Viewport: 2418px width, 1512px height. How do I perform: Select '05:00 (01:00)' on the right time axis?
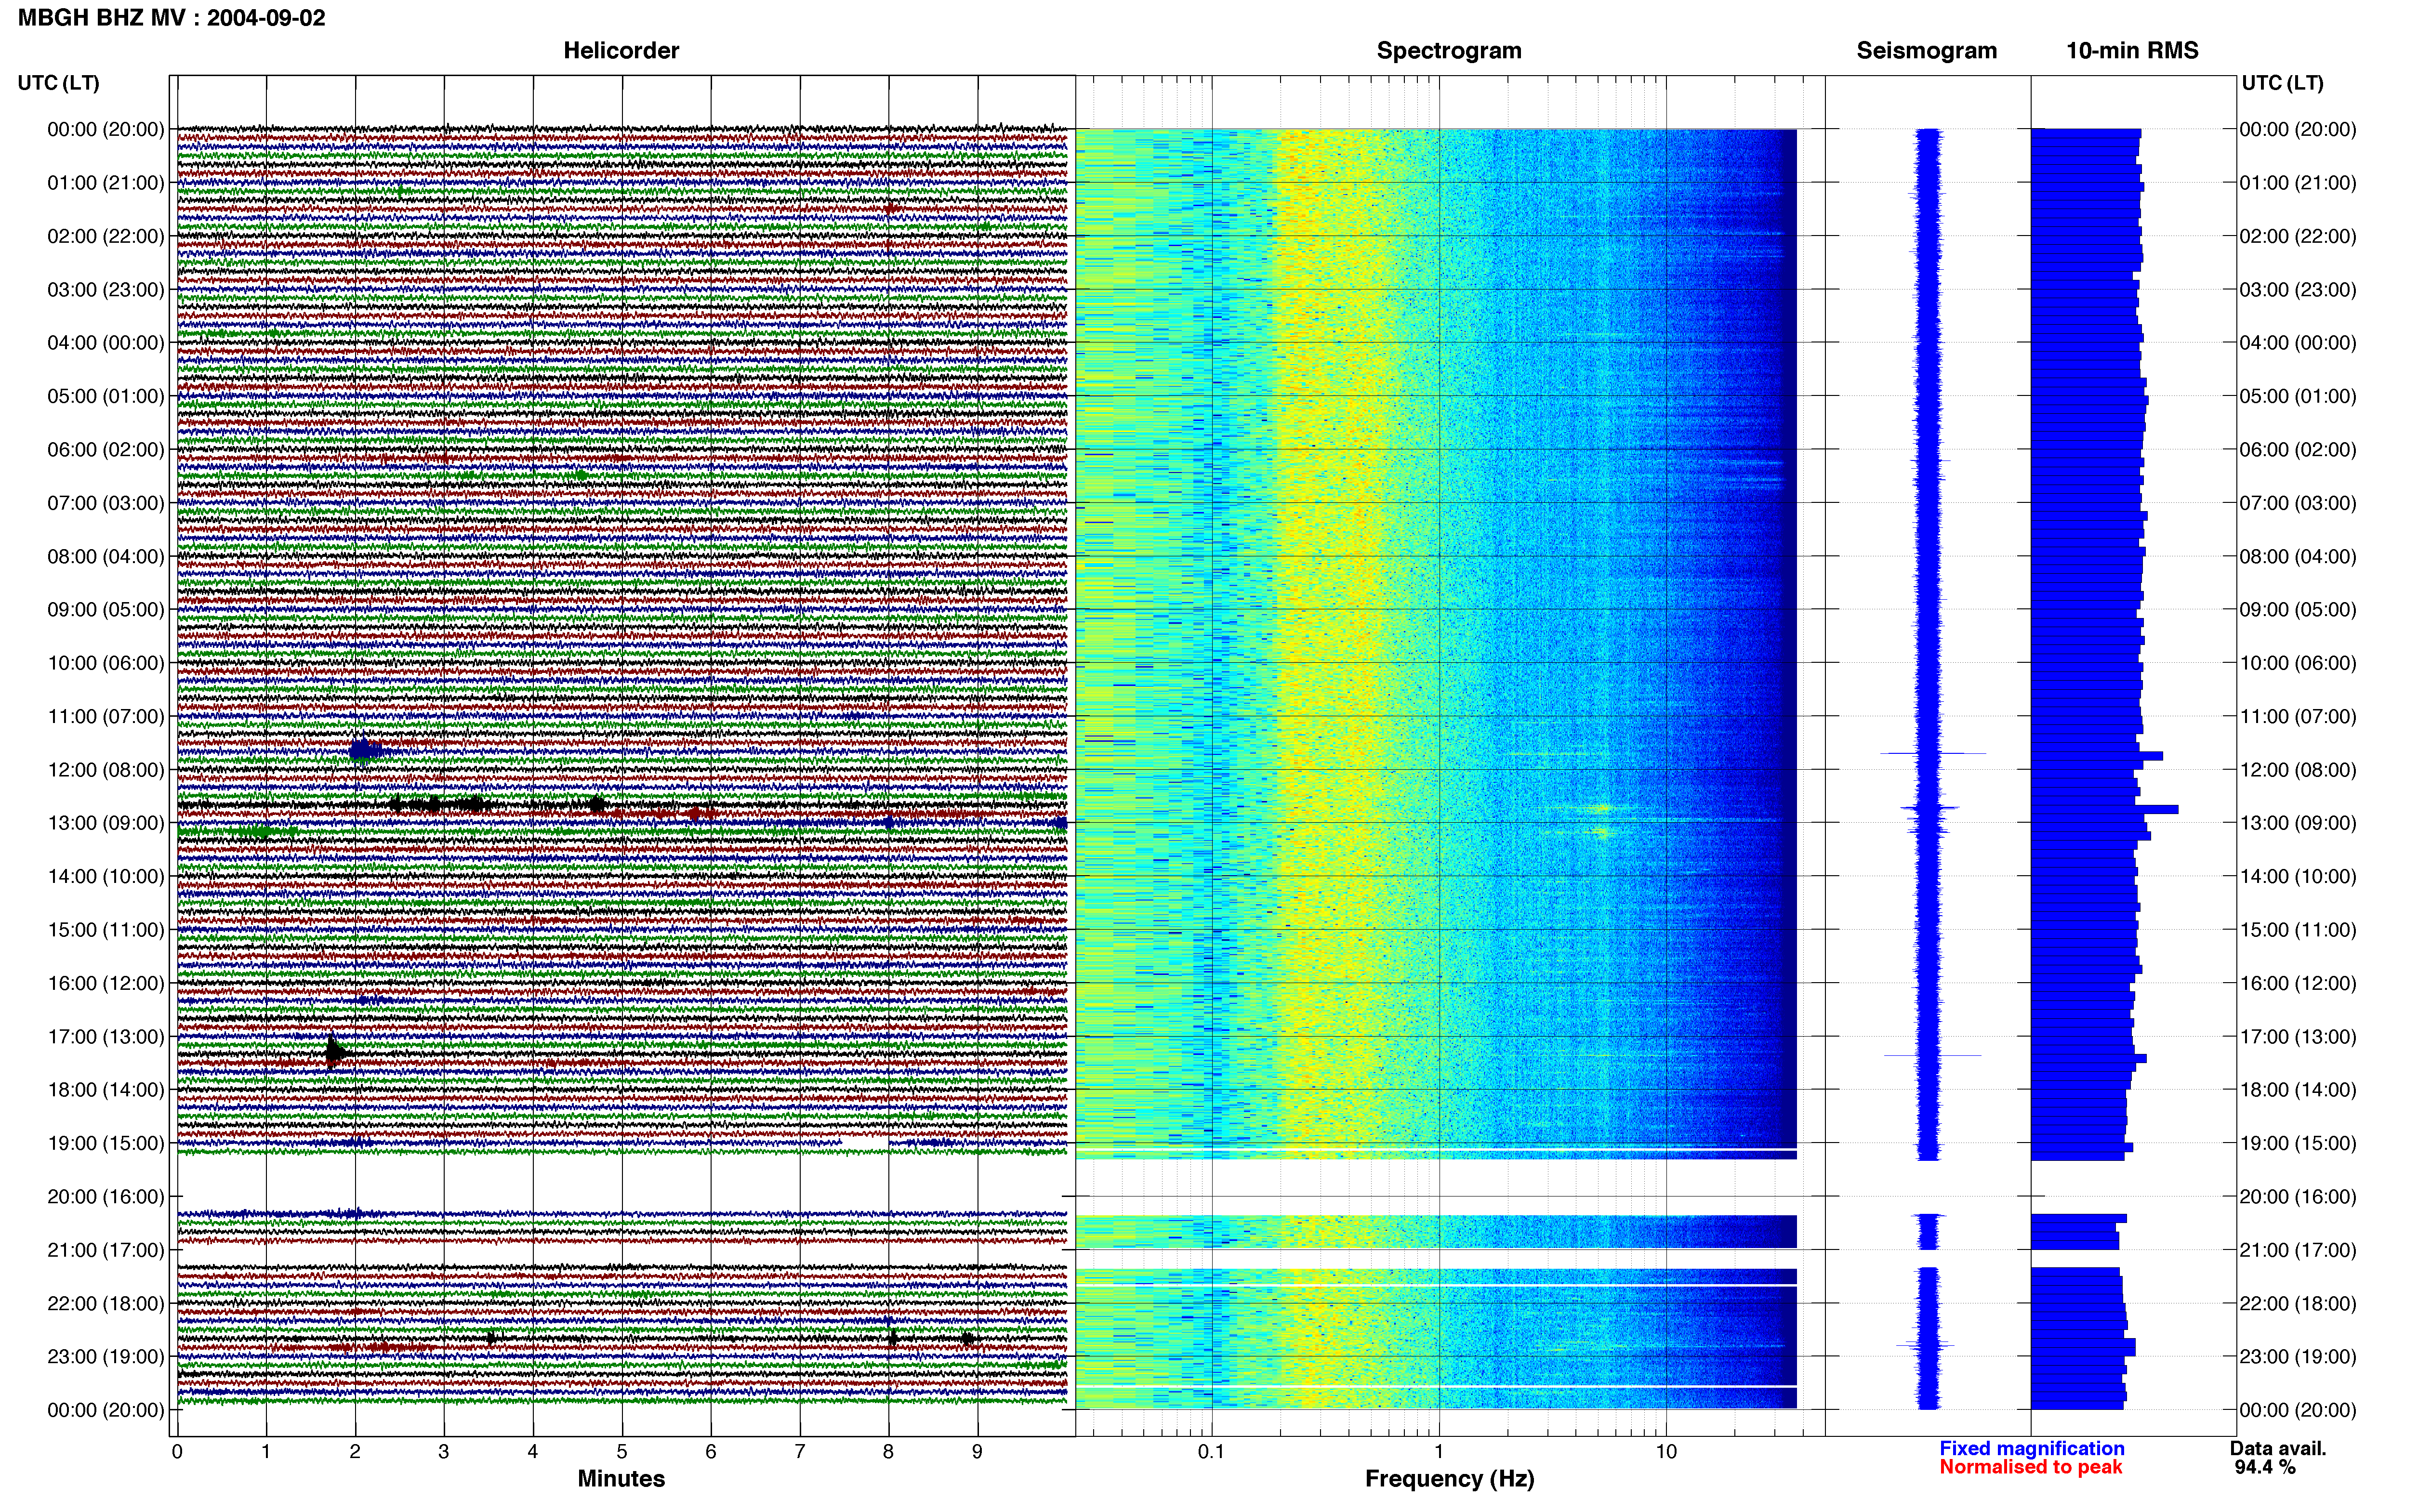tap(2298, 396)
